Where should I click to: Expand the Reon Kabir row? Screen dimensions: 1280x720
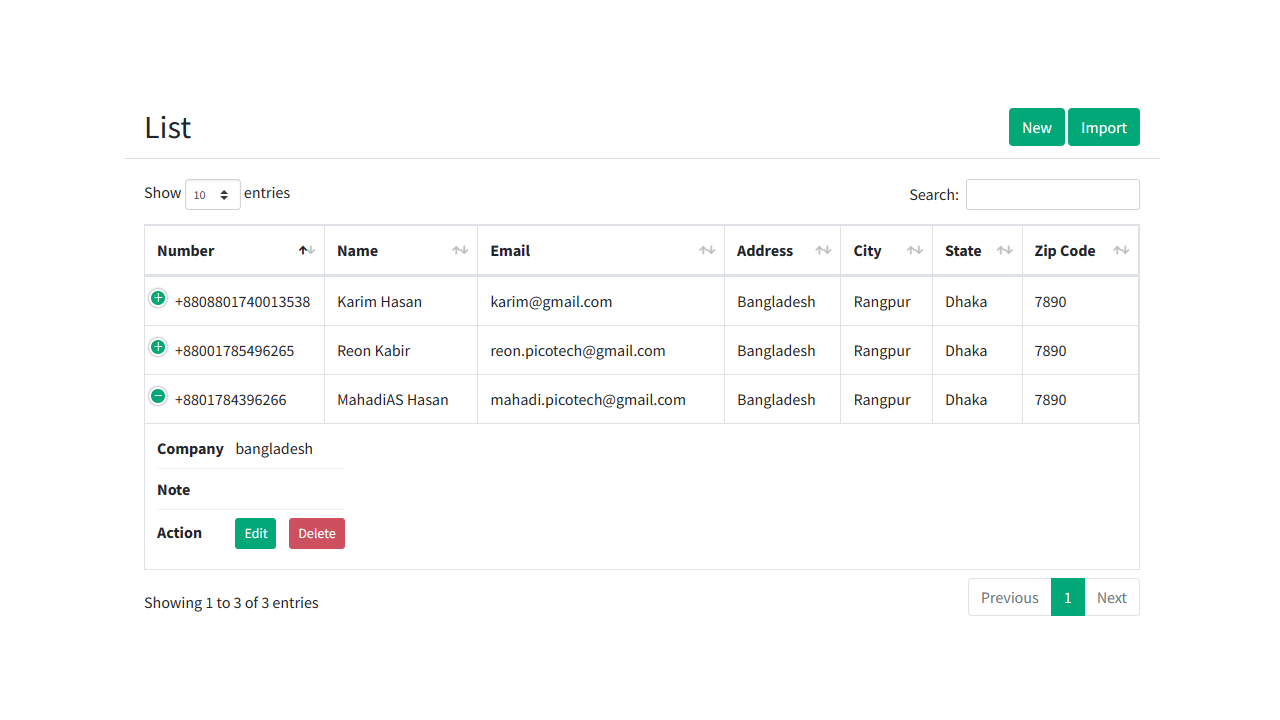point(158,347)
